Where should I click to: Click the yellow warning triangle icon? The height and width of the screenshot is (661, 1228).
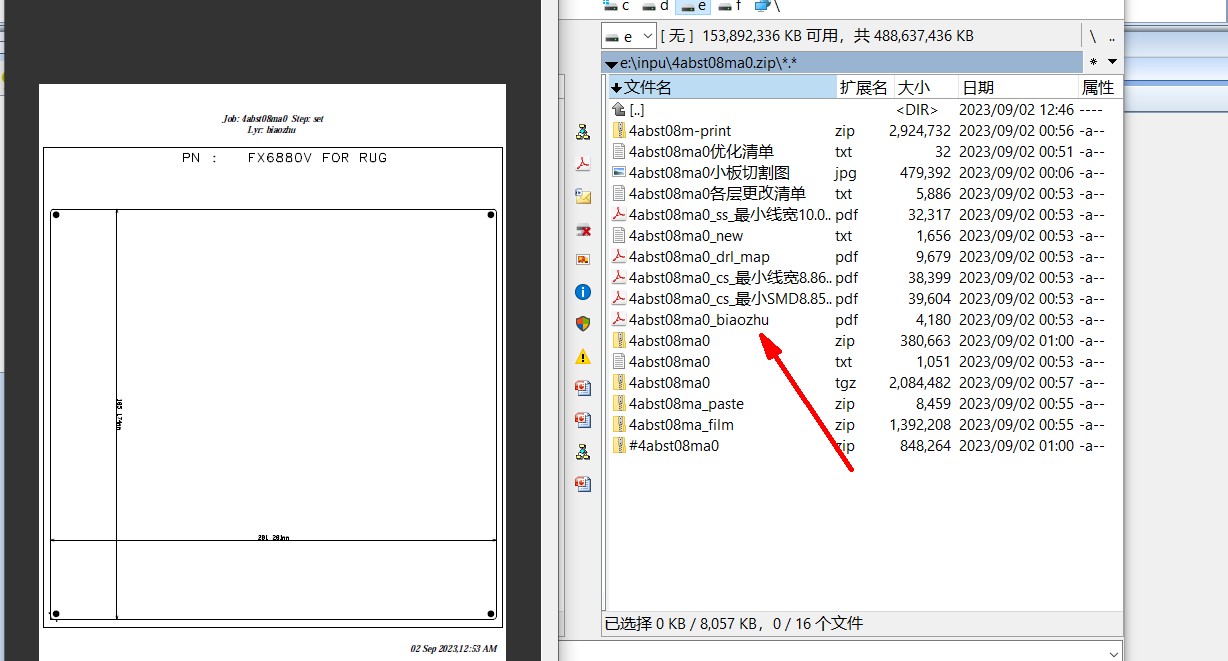[583, 357]
